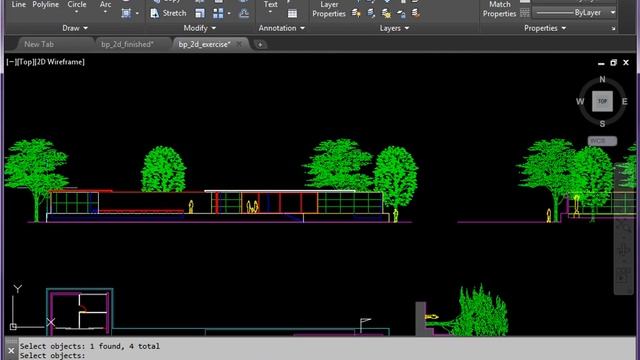The width and height of the screenshot is (640, 360).
Task: Open the [Top] view controls menu
Action: (x=26, y=62)
